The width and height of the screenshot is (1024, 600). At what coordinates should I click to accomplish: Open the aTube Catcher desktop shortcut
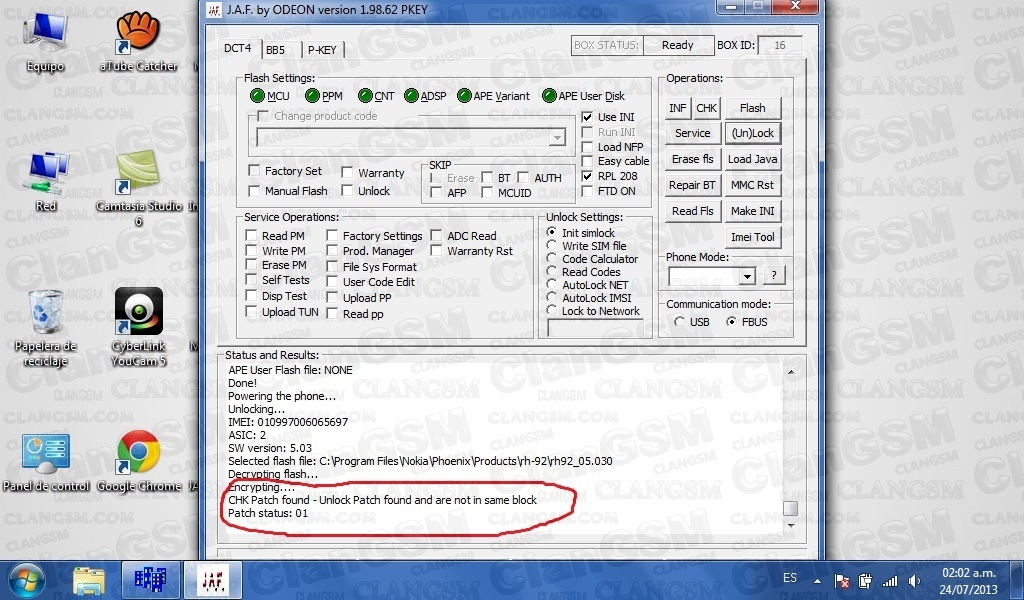point(138,40)
